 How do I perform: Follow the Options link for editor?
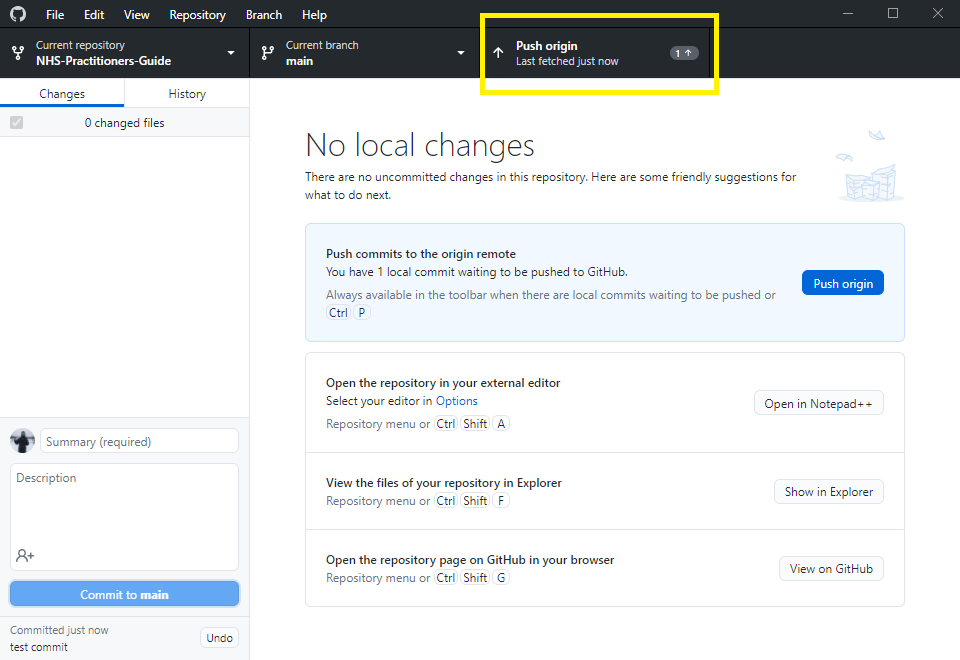(x=456, y=401)
